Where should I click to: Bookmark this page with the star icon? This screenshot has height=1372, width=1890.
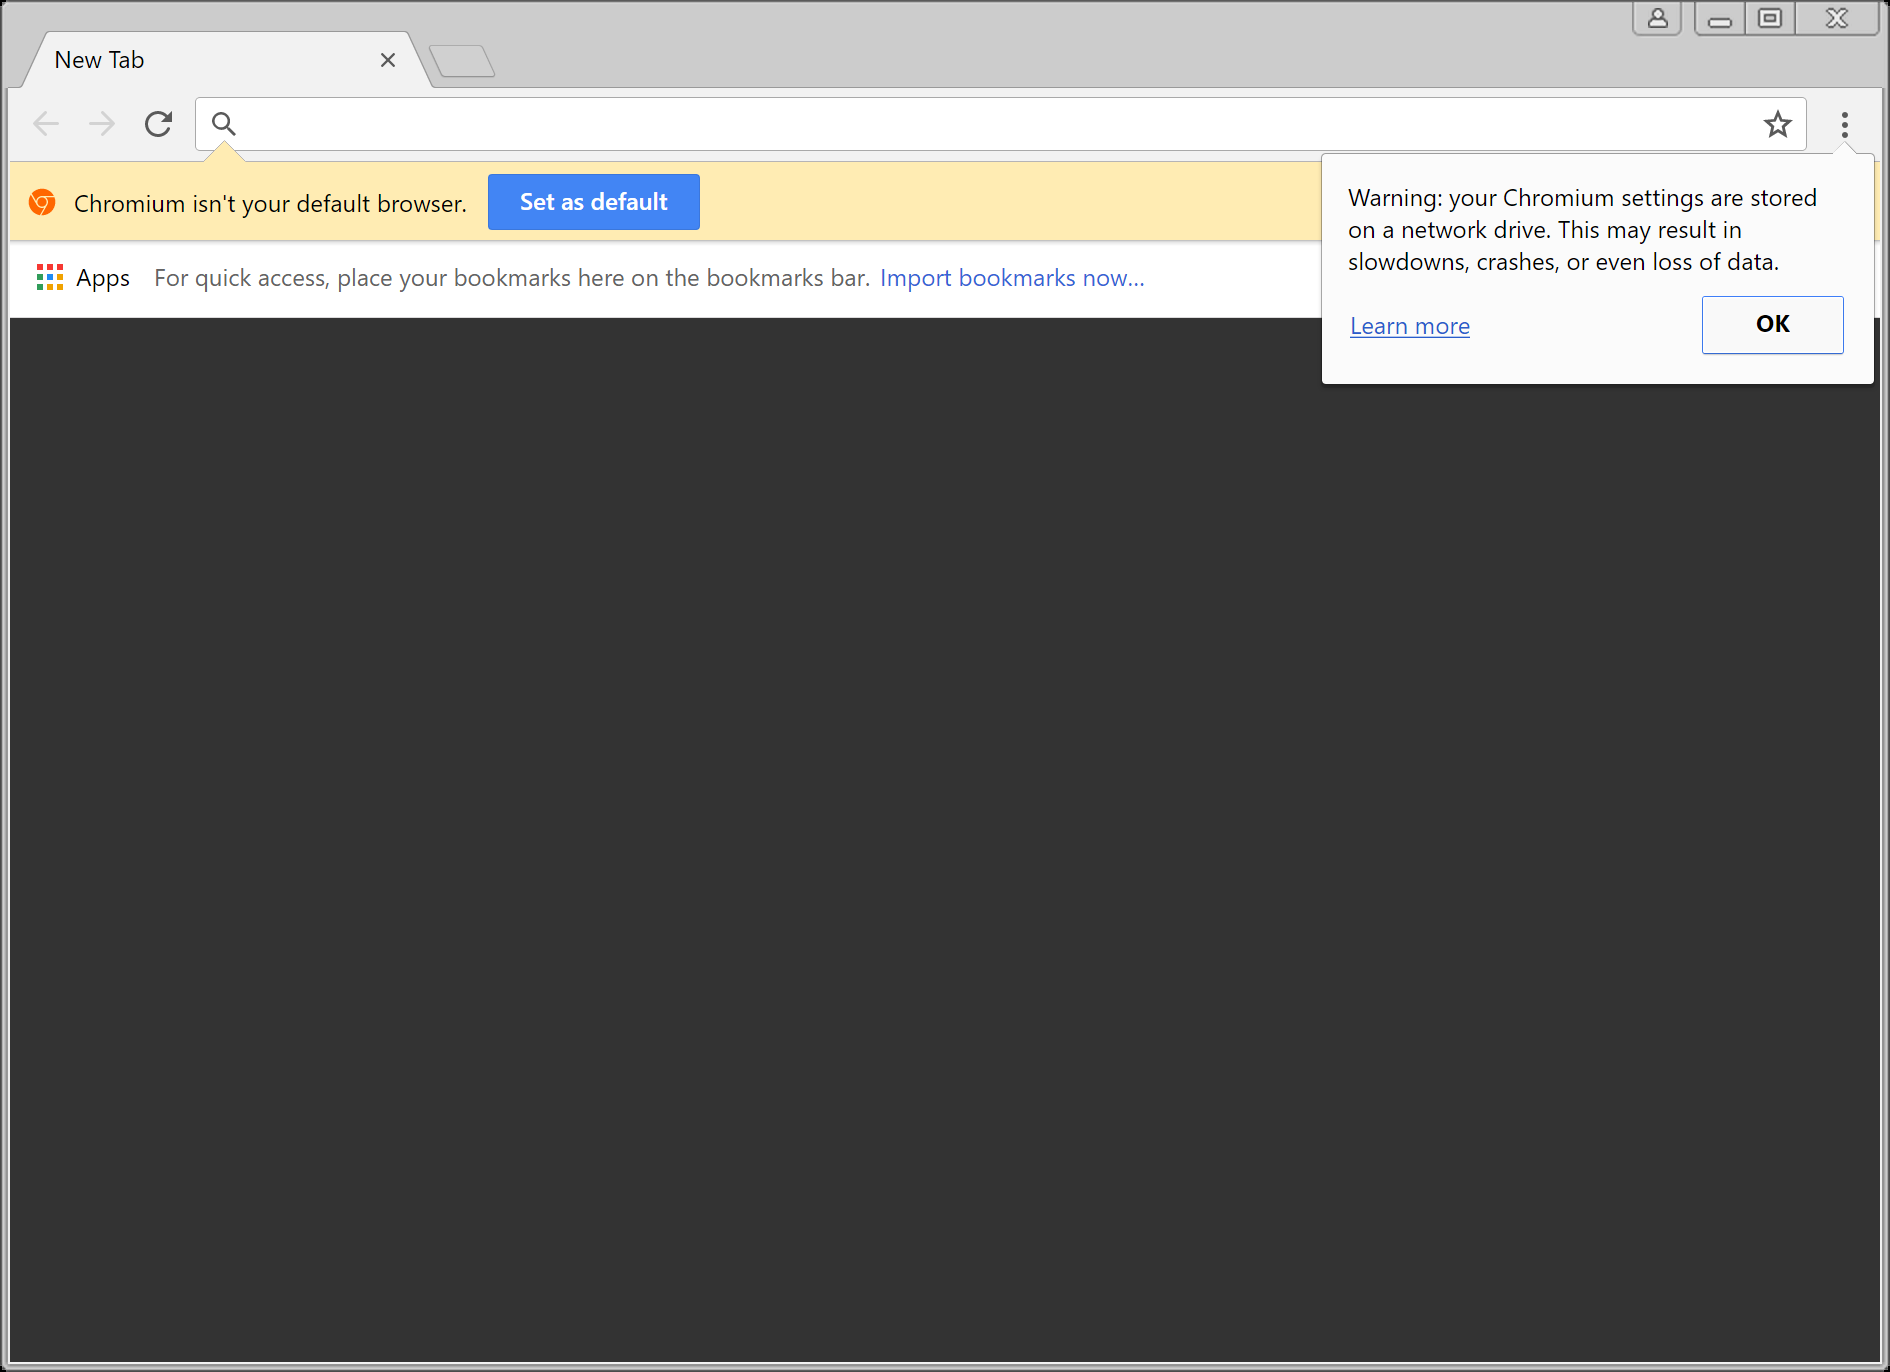(x=1777, y=124)
